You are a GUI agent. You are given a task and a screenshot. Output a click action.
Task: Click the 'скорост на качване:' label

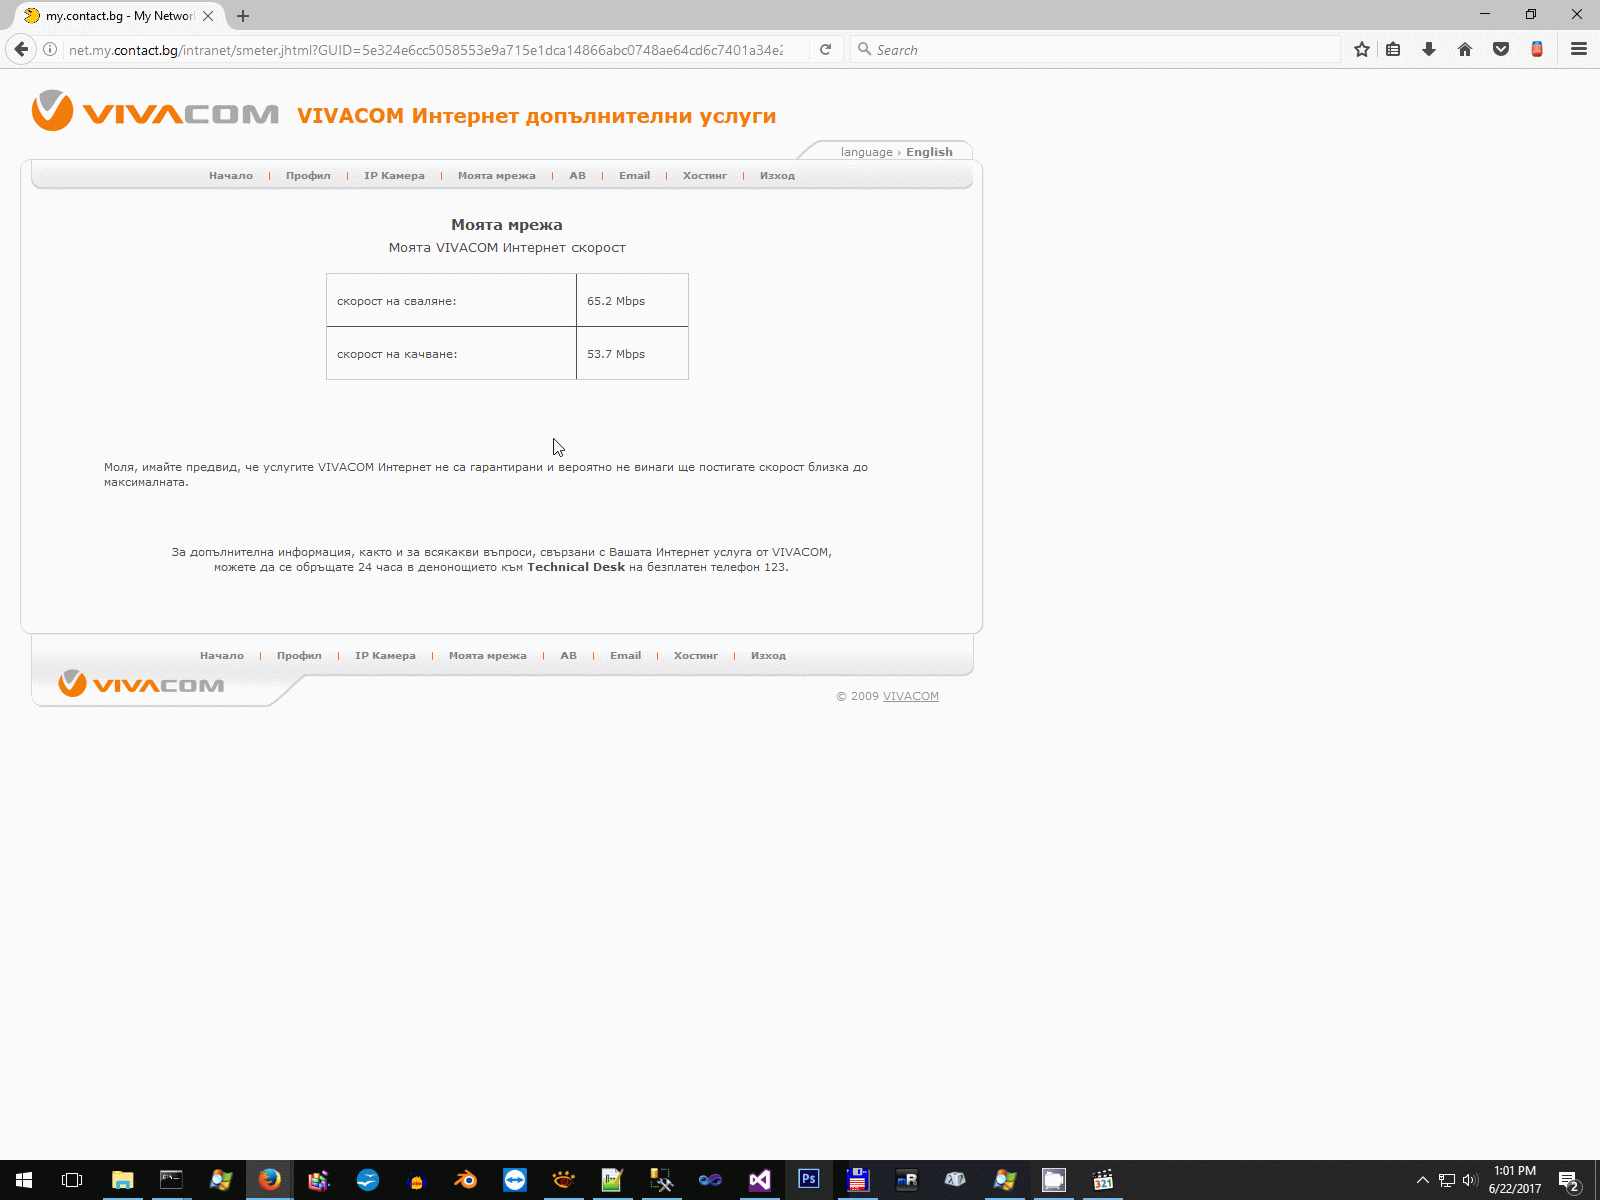(397, 354)
